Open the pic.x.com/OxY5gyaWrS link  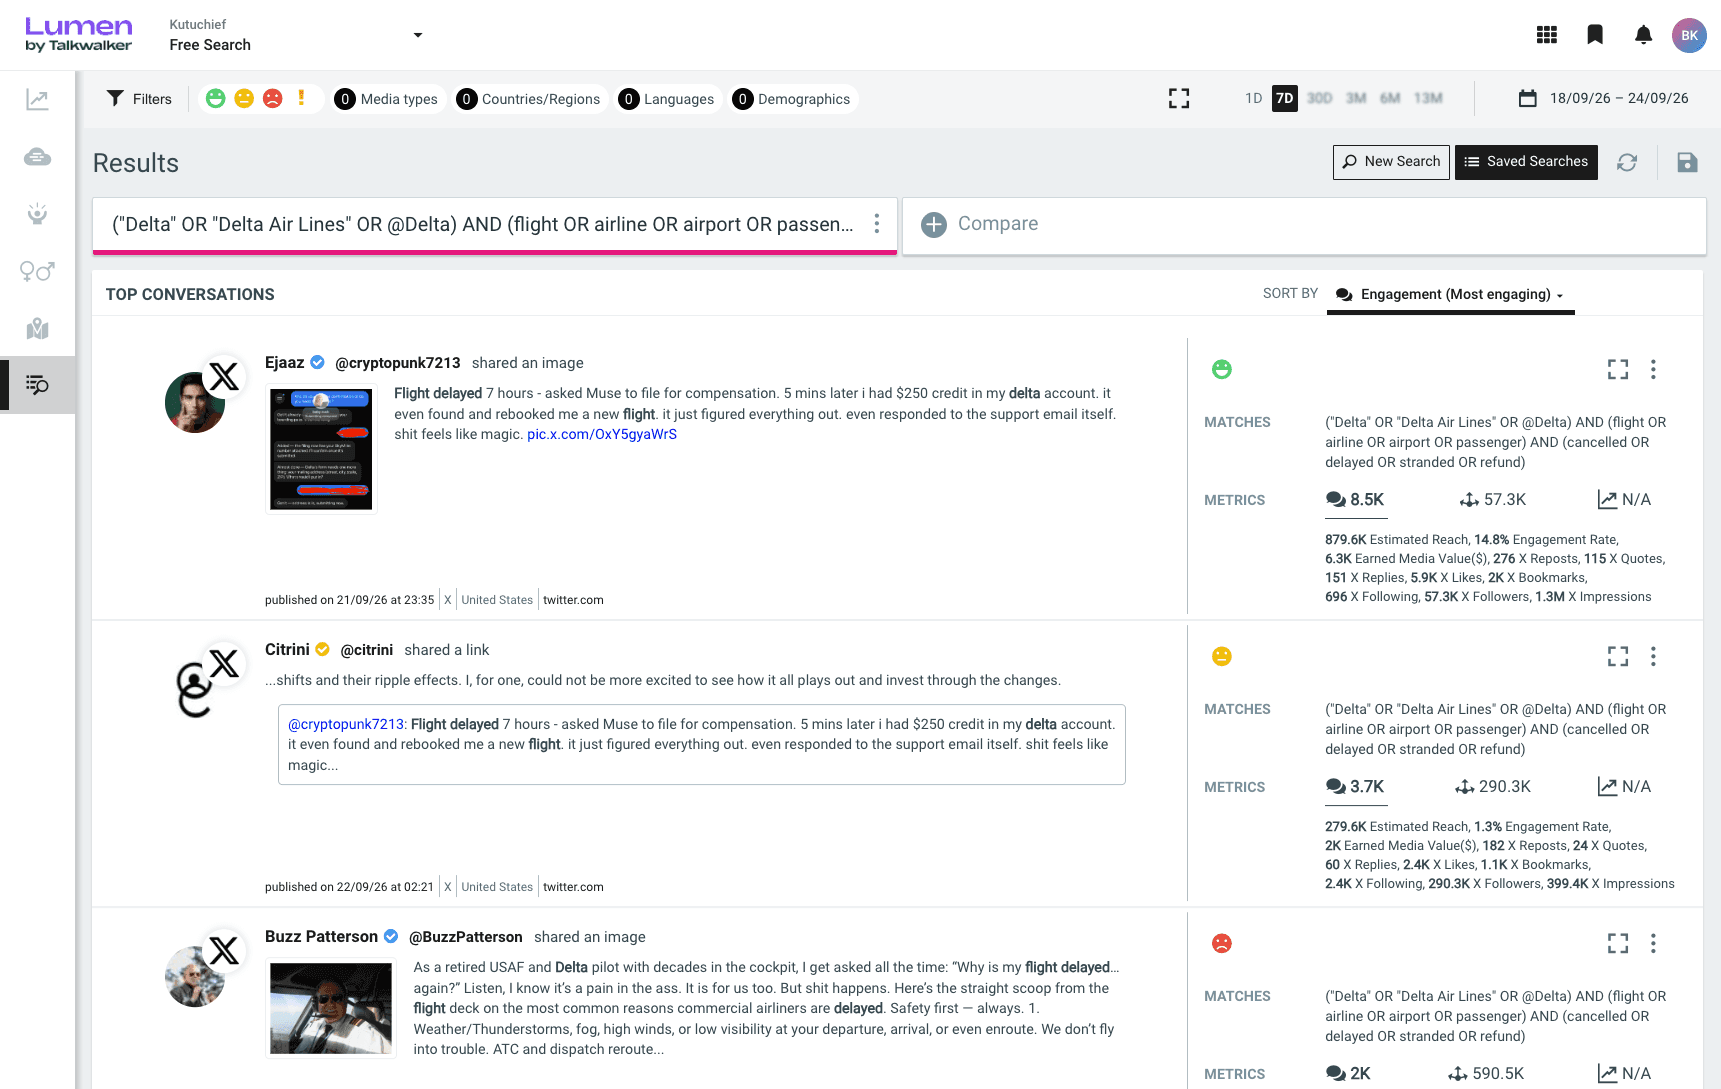tap(602, 434)
